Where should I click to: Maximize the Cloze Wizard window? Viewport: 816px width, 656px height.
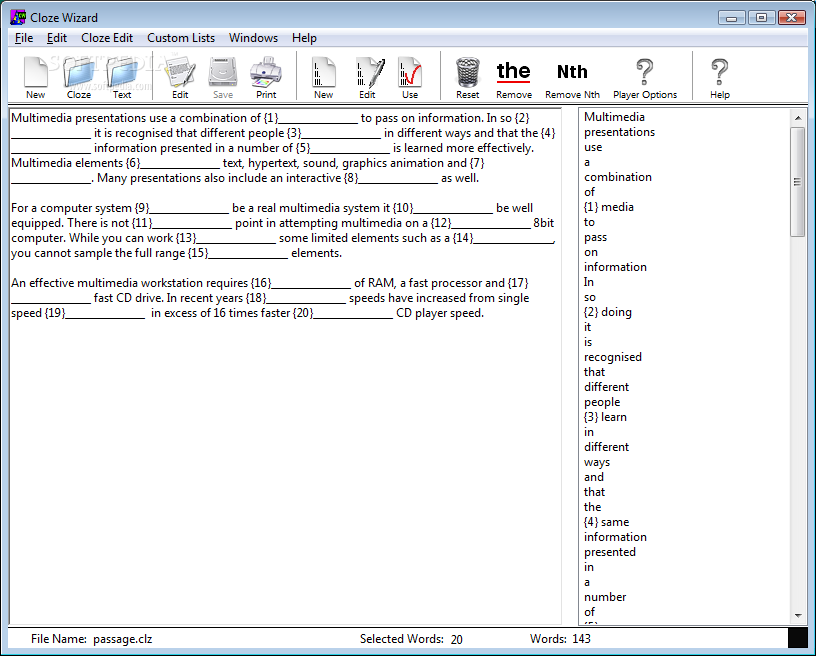[x=761, y=17]
